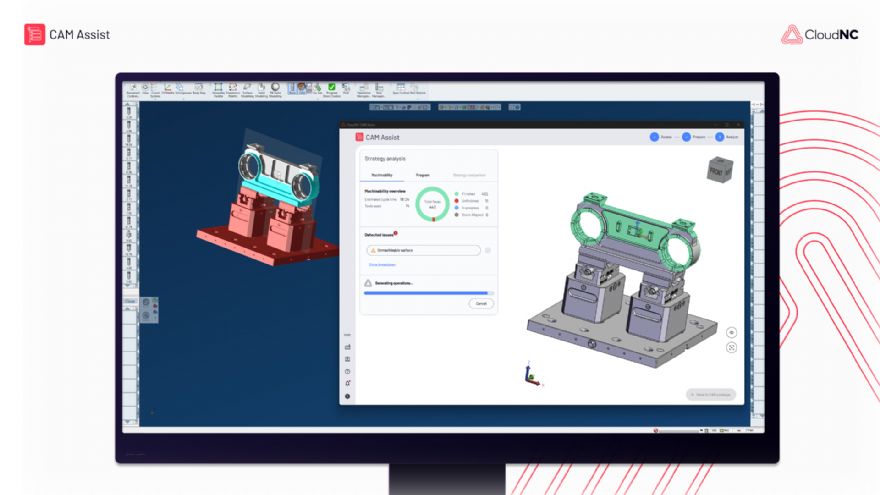The image size is (880, 495).
Task: Click the Detected issues red badge
Action: point(396,233)
